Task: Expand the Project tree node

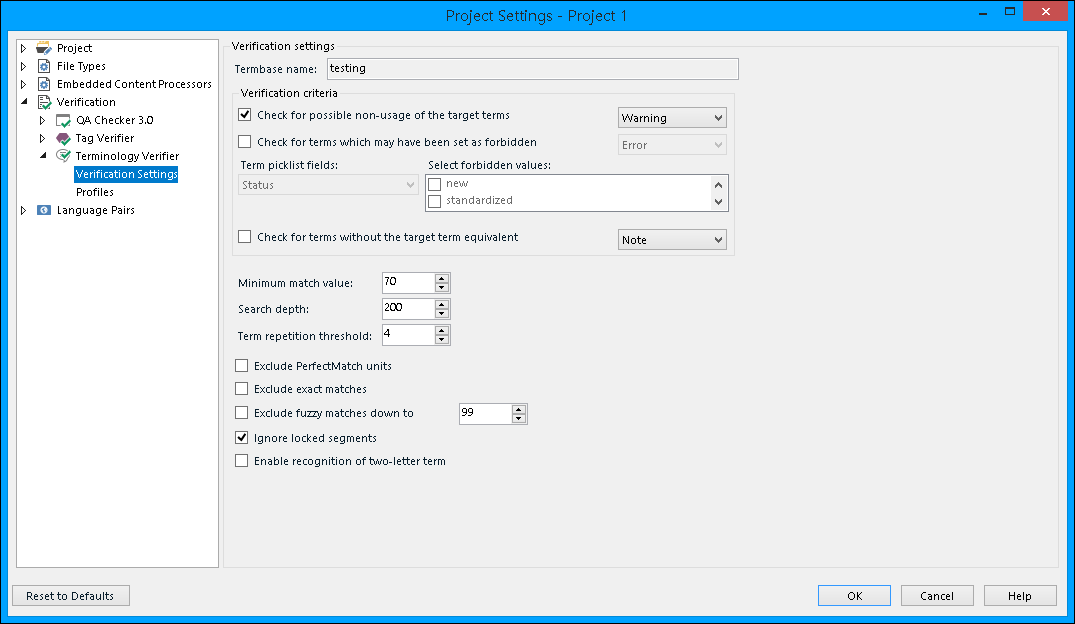Action: pyautogui.click(x=23, y=48)
